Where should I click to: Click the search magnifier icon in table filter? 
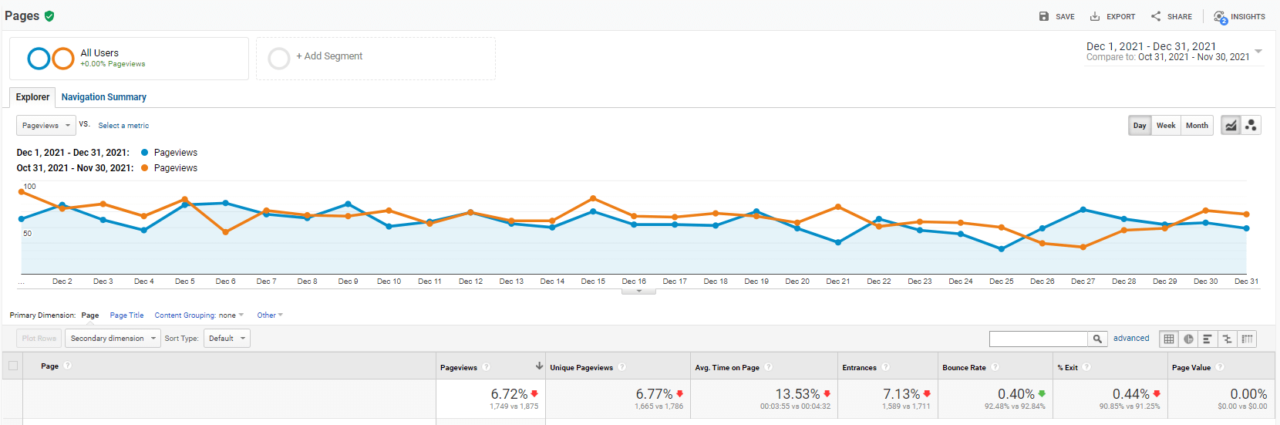click(1098, 339)
